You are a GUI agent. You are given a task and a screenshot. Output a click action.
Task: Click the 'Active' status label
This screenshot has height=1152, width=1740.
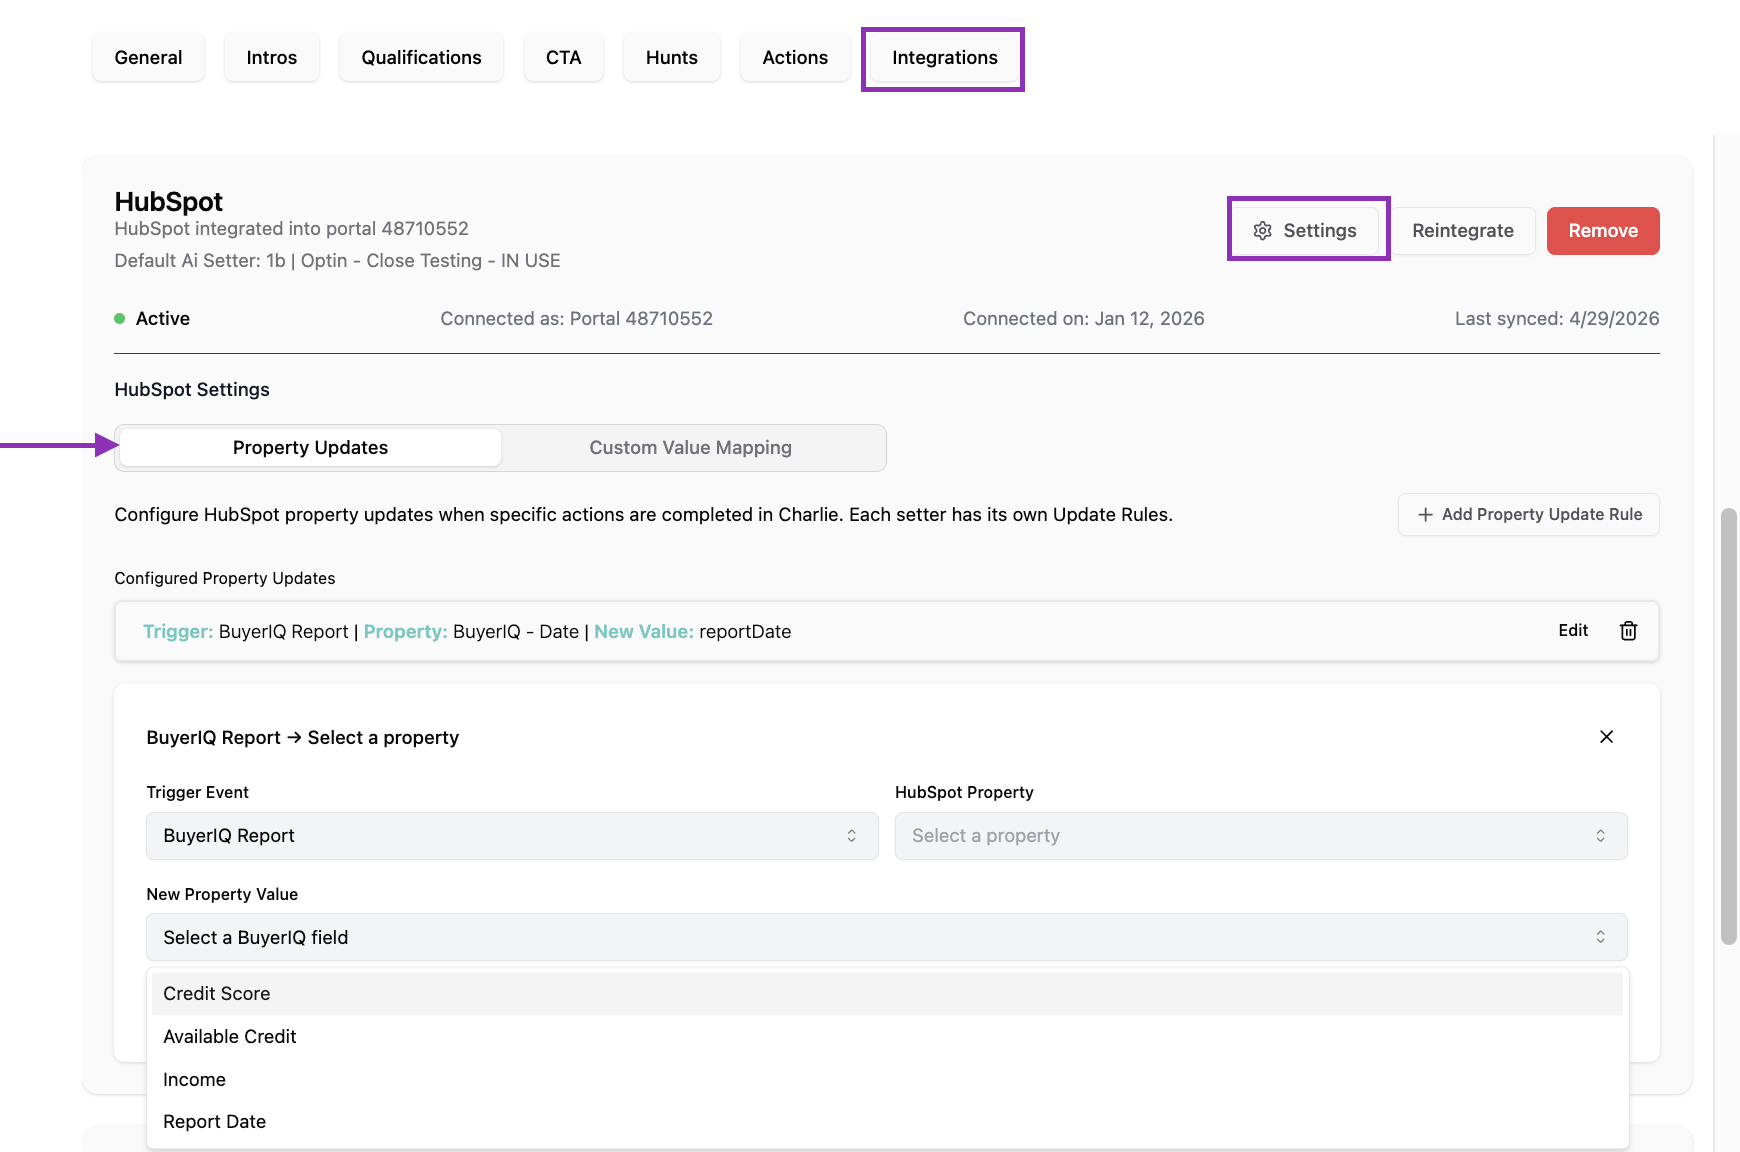click(x=163, y=319)
